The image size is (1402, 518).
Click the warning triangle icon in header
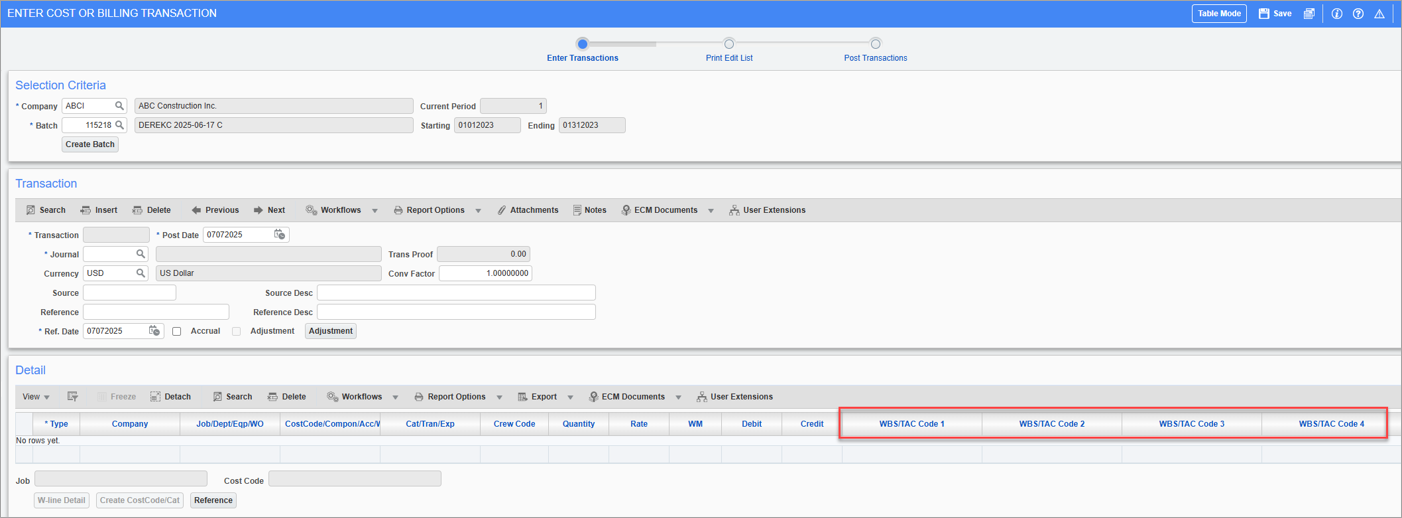pos(1379,14)
